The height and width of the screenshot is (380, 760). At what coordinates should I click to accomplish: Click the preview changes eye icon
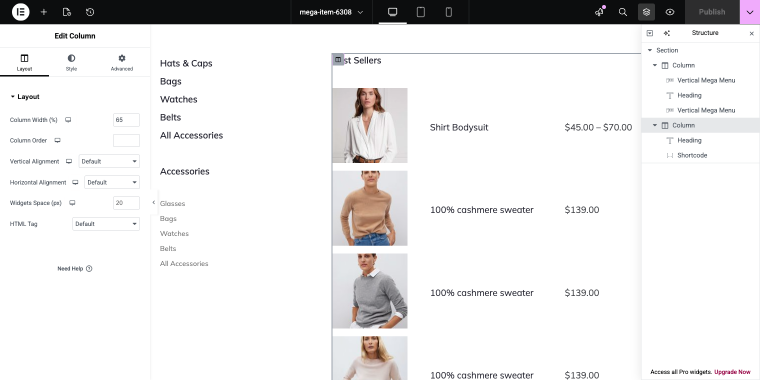670,12
